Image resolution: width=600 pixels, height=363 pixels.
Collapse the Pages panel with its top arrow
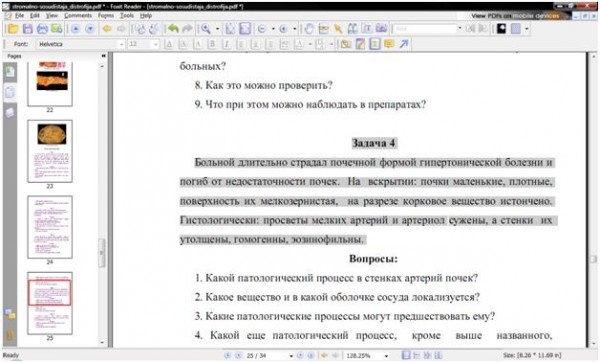pos(103,56)
